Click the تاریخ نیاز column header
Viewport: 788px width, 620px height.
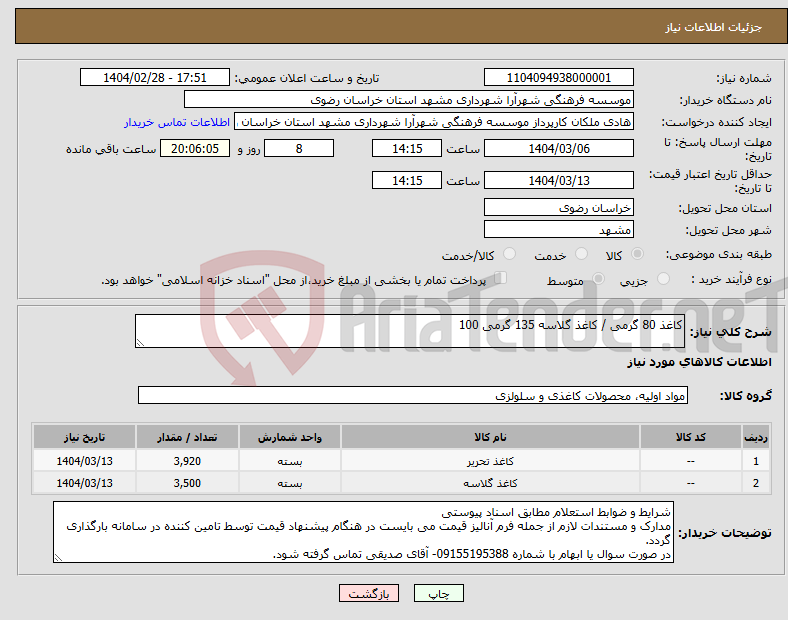[x=84, y=437]
